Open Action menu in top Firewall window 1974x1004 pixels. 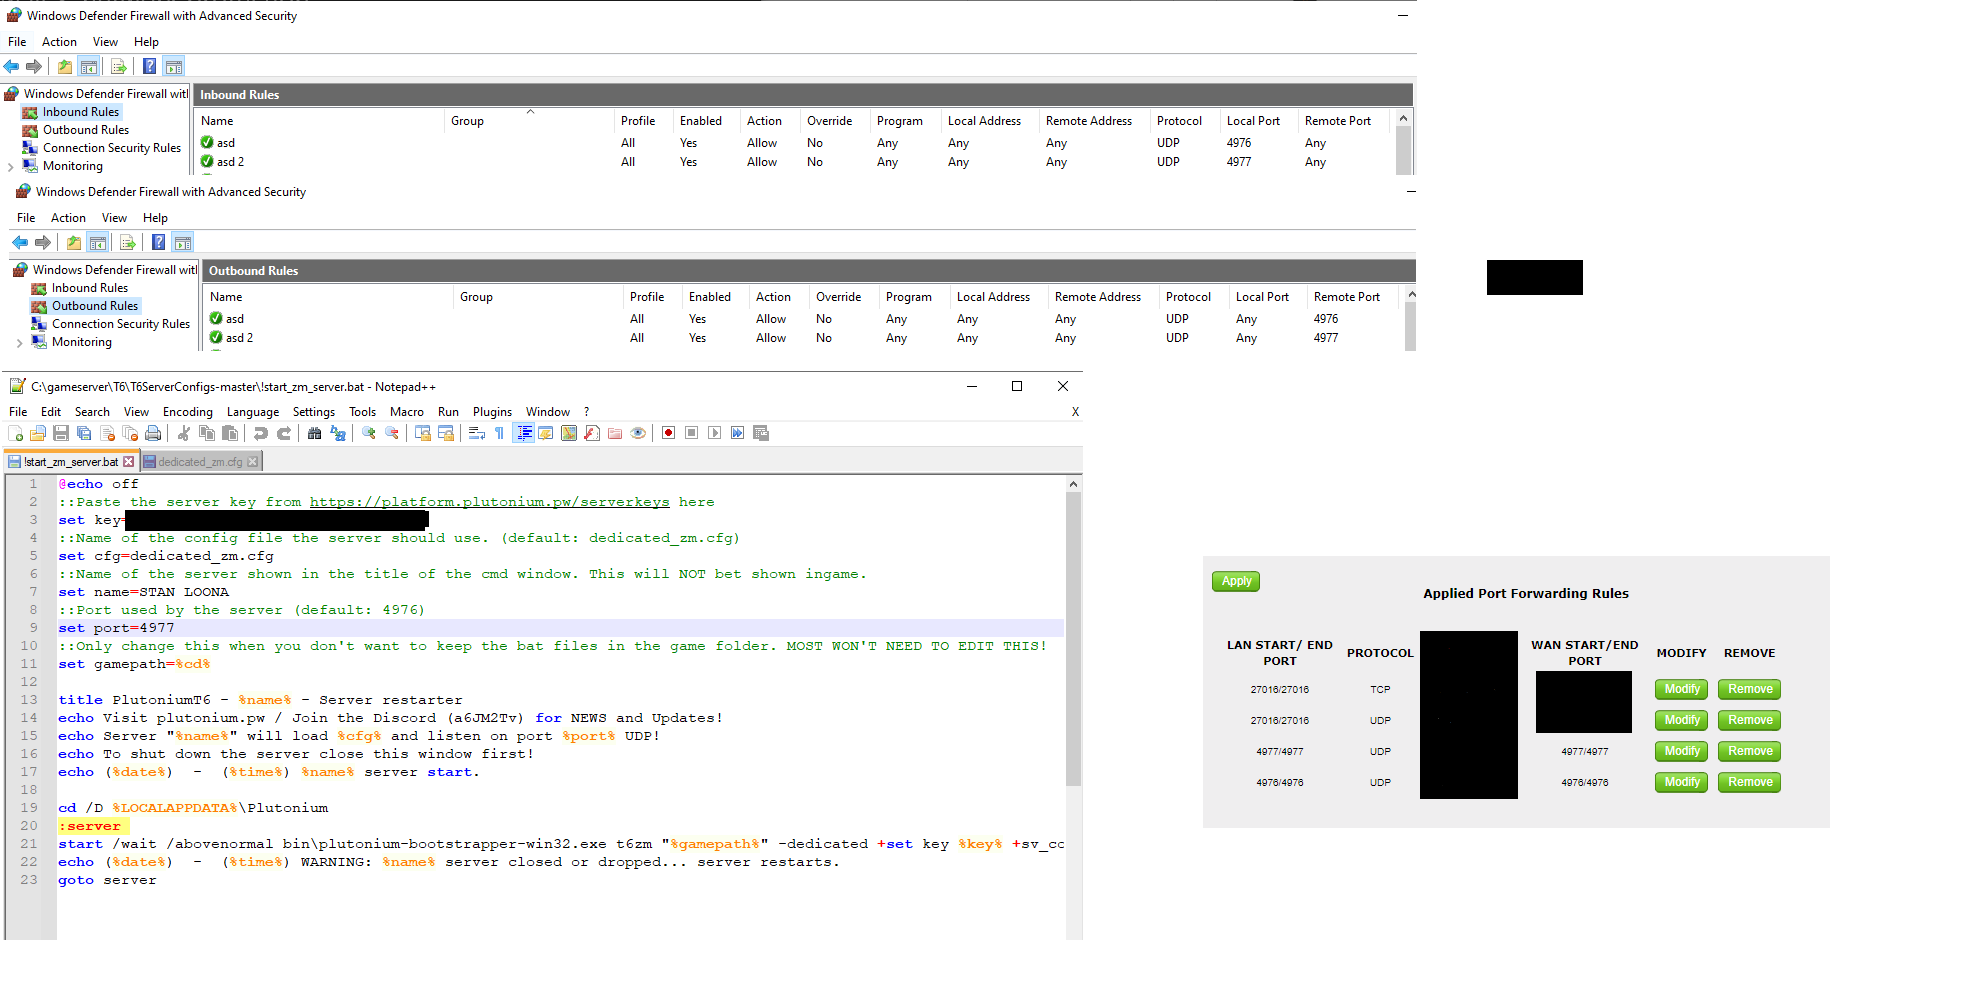point(59,42)
